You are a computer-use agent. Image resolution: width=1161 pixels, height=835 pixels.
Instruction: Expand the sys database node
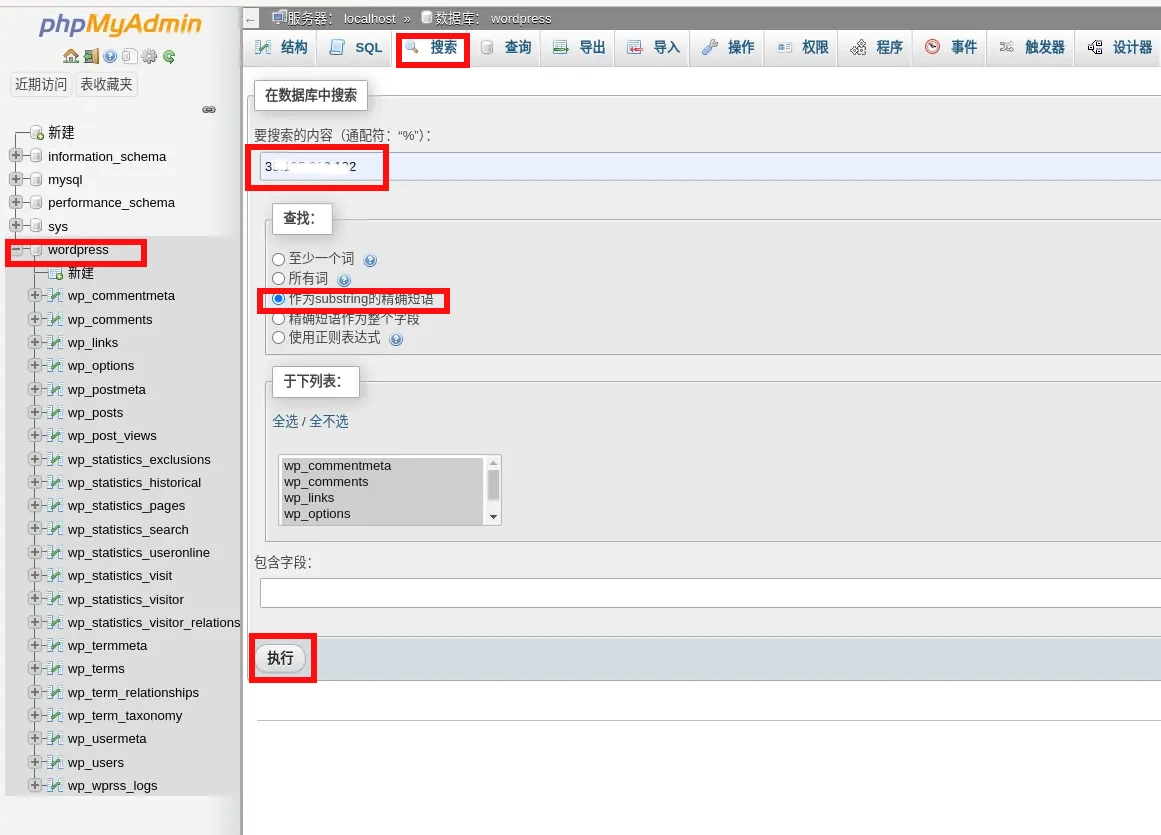16,225
